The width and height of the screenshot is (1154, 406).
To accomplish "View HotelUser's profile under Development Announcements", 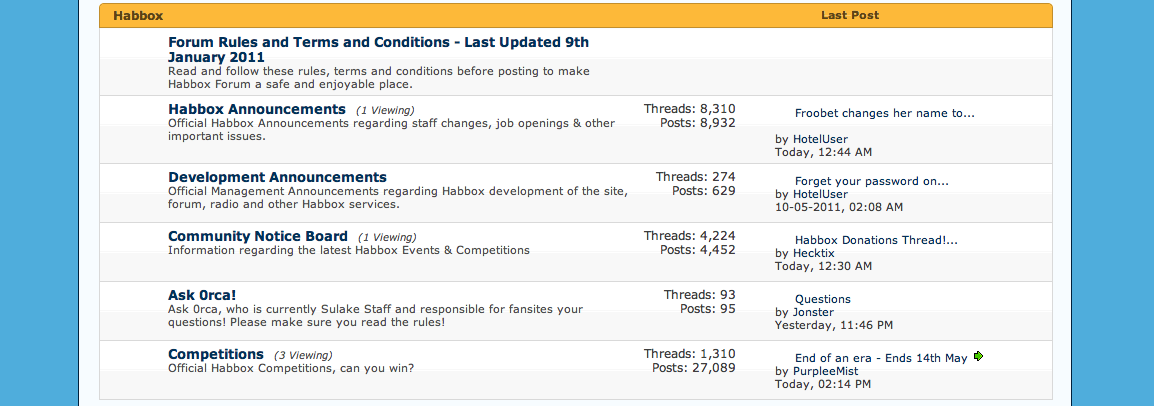I will pos(820,194).
